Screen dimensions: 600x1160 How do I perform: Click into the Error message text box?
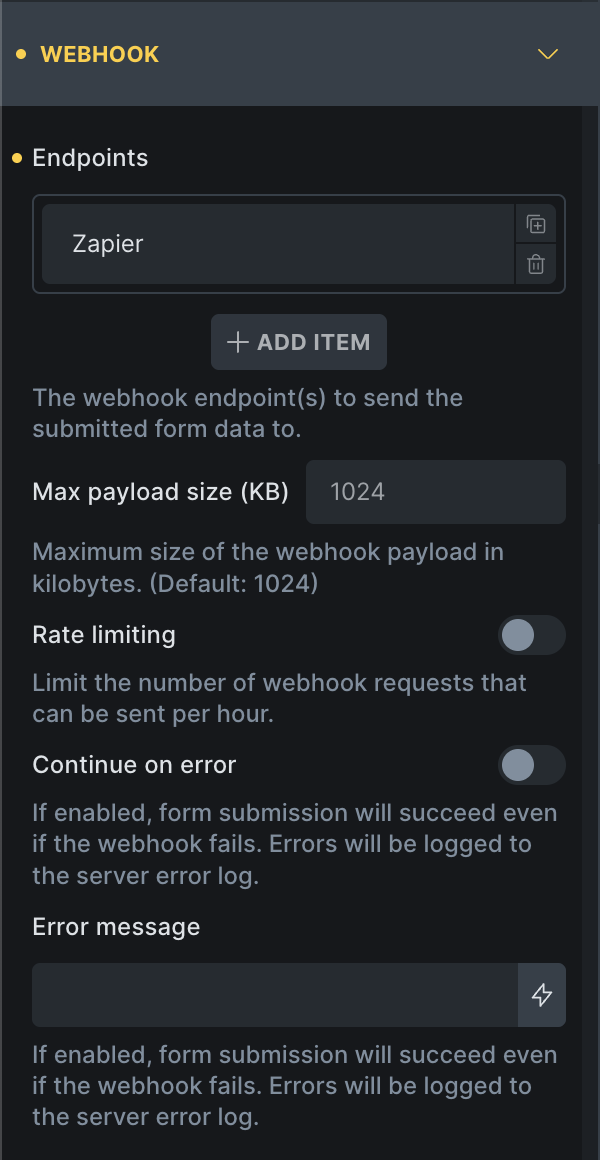pos(275,995)
